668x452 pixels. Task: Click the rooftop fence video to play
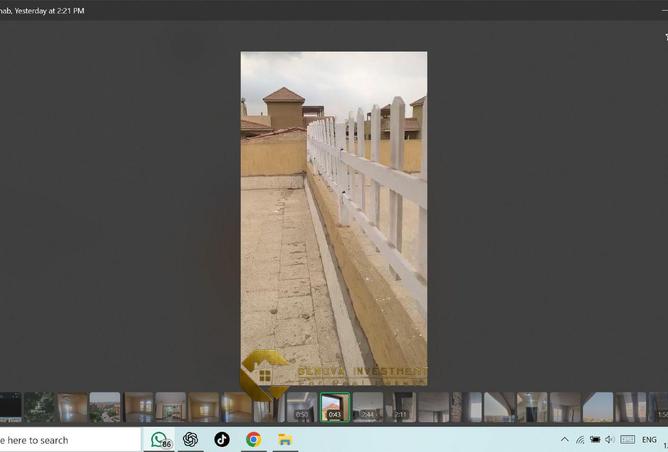coord(334,219)
